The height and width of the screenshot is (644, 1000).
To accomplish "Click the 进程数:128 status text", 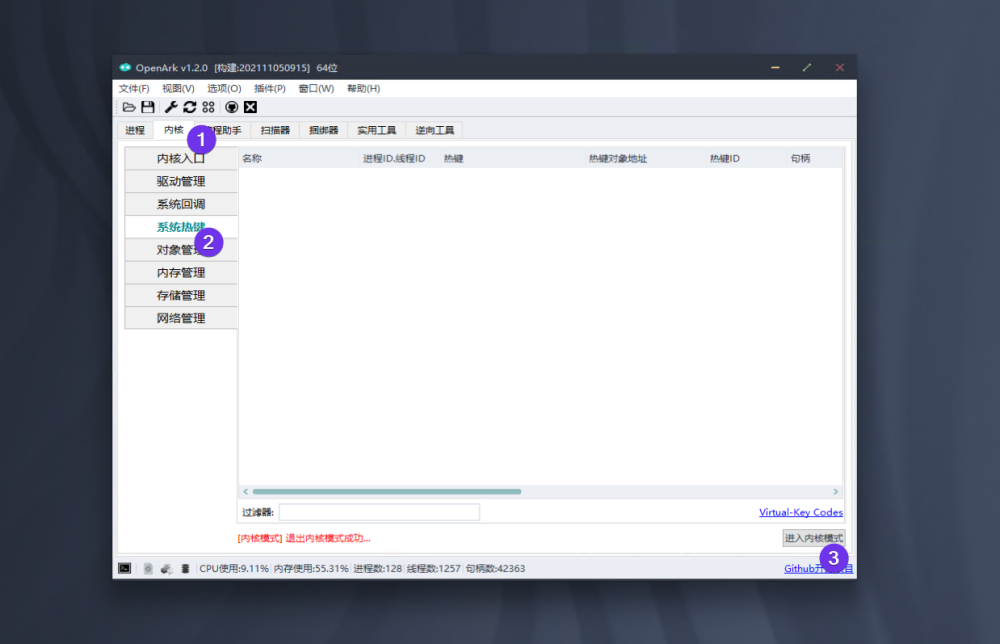I will [378, 568].
